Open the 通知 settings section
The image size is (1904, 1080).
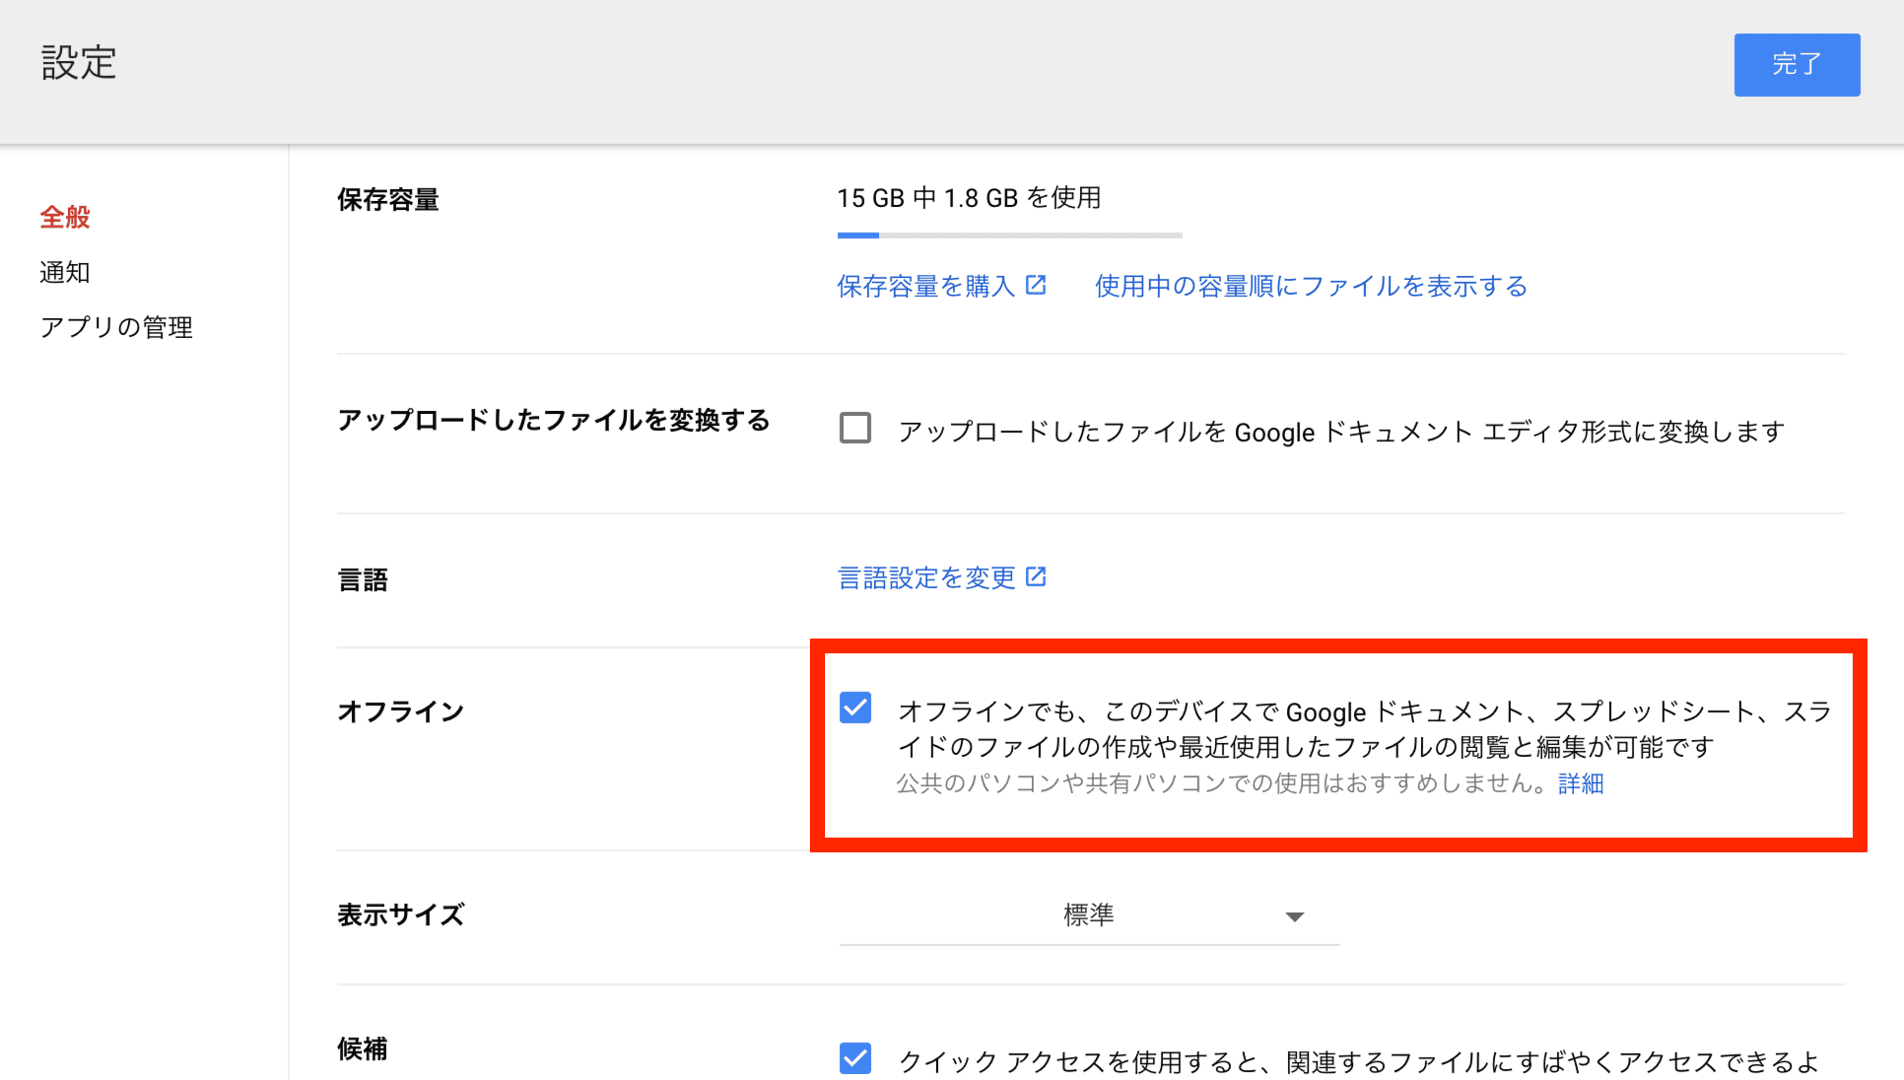pyautogui.click(x=65, y=272)
